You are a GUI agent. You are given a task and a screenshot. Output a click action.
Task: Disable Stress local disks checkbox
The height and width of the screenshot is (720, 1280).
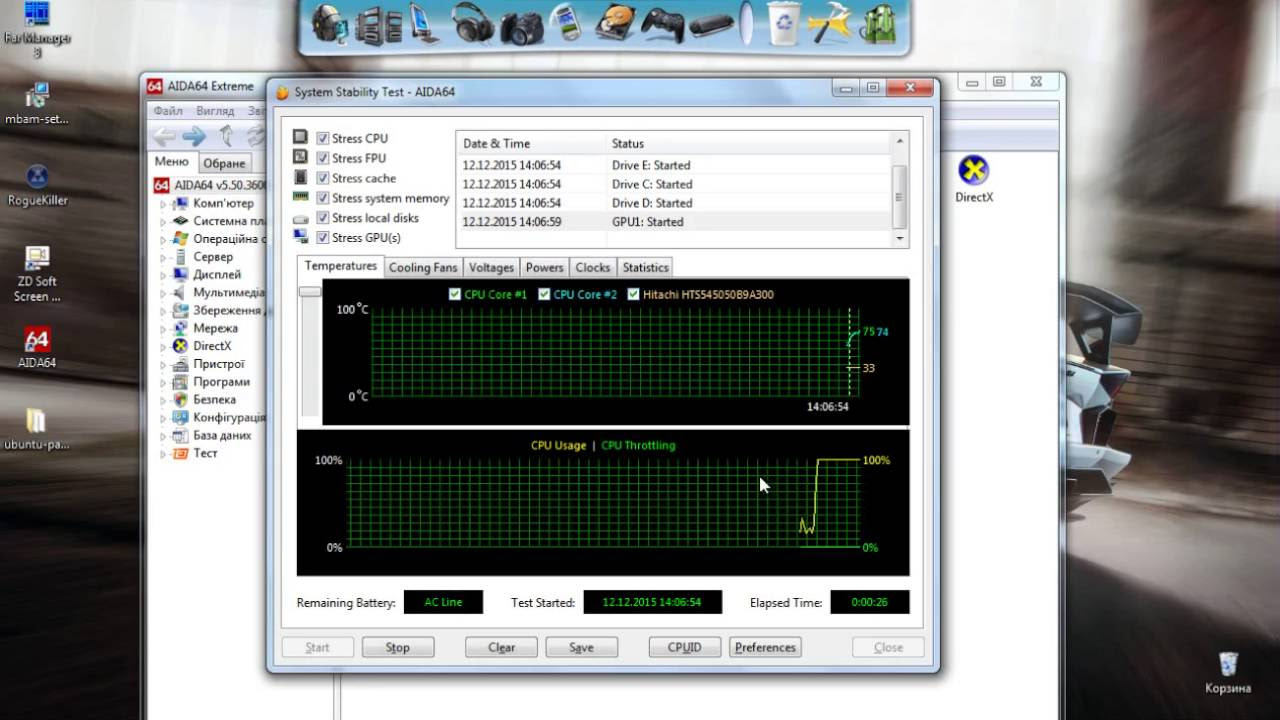(323, 218)
